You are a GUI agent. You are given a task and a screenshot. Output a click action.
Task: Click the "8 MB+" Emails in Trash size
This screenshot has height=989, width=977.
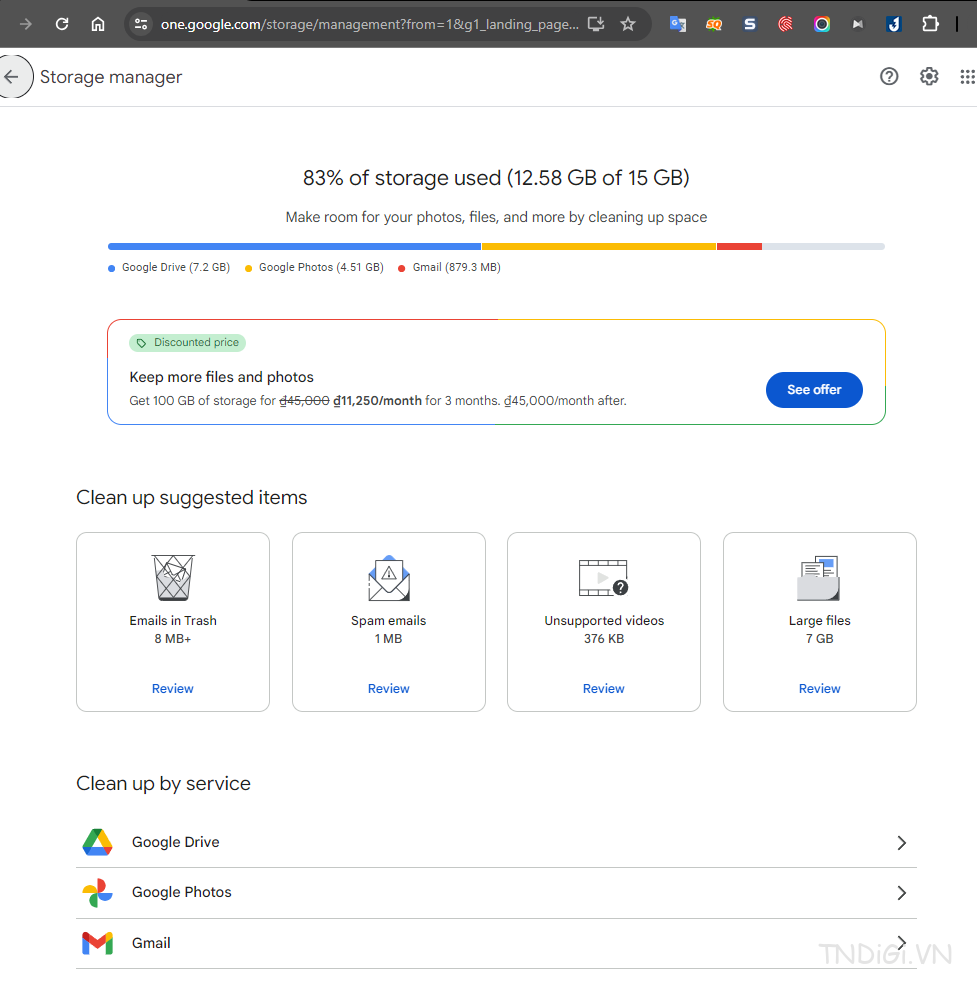pos(173,639)
